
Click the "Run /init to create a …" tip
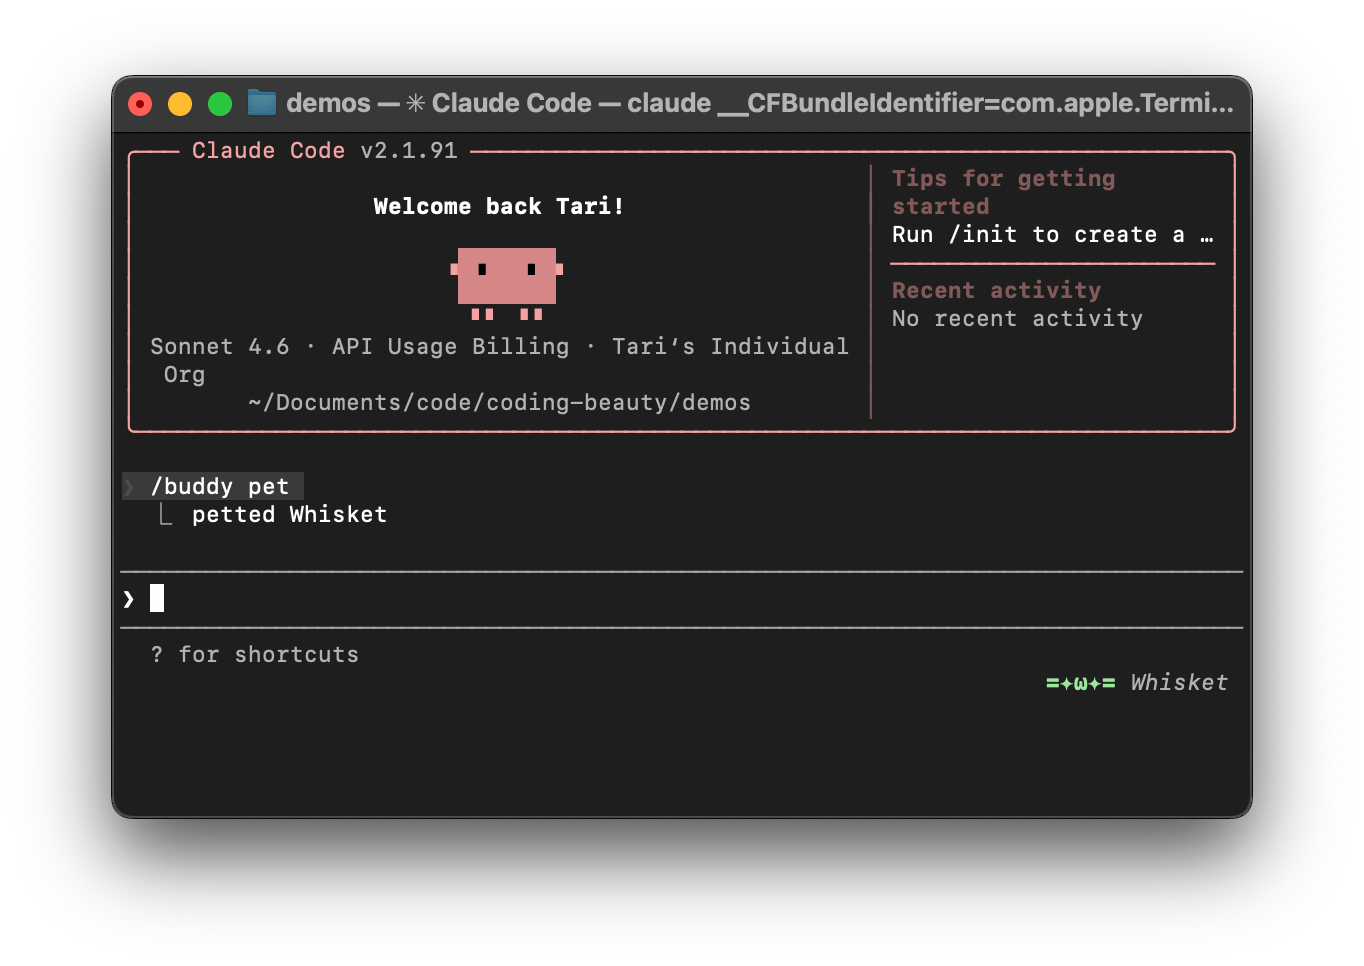tap(1053, 235)
